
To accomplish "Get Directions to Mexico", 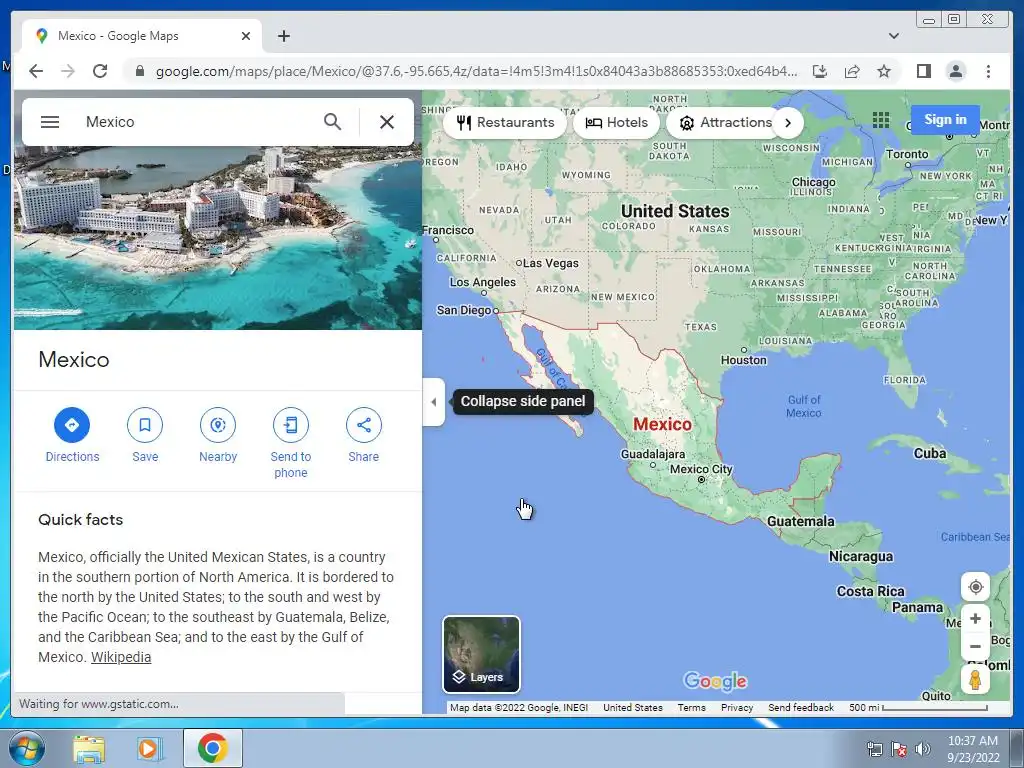I will tap(72, 435).
